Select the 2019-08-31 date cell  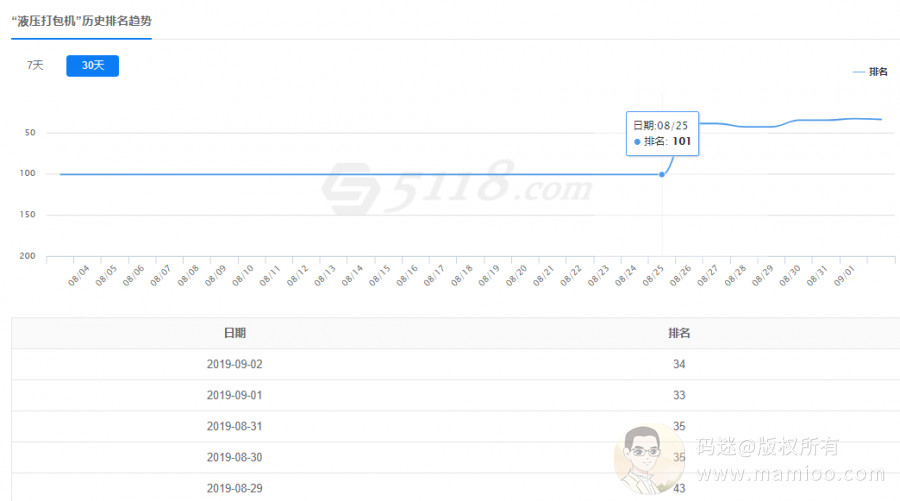point(235,426)
